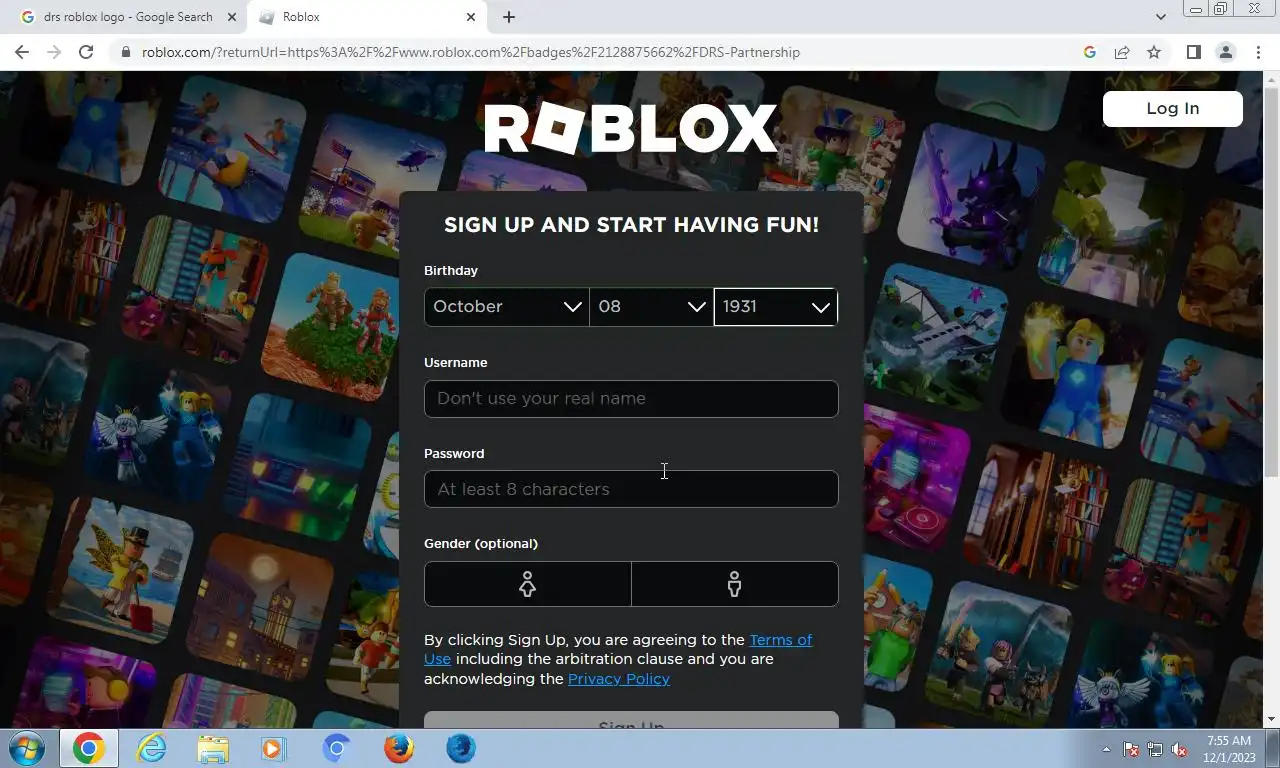
Task: Open the birthday day dropdown showing 08
Action: point(651,307)
